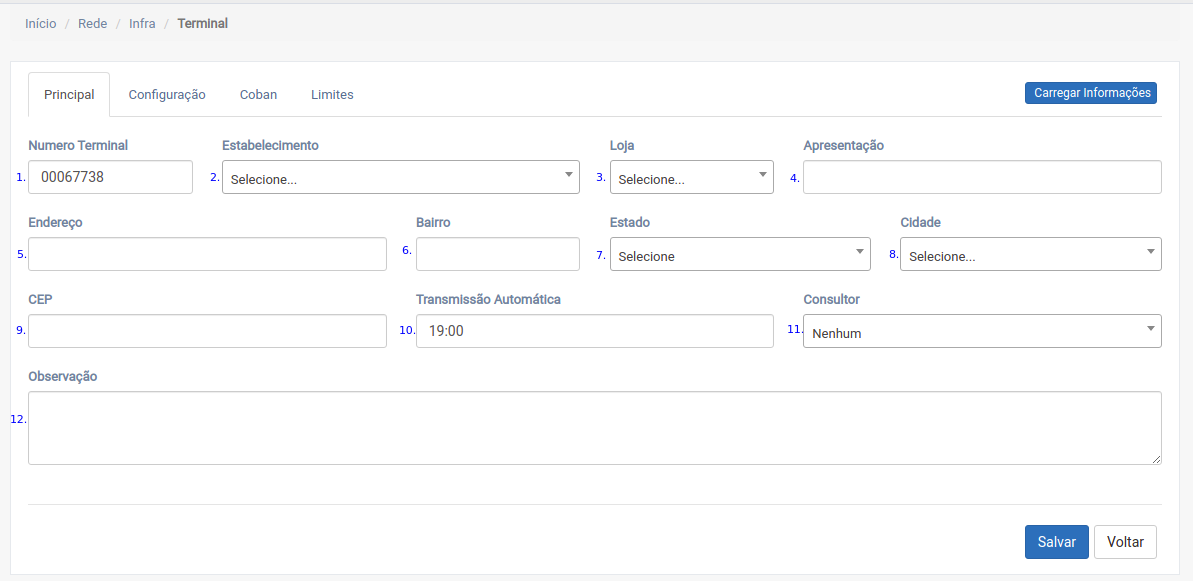Open the Estado select list
The height and width of the screenshot is (581, 1193).
(x=739, y=255)
